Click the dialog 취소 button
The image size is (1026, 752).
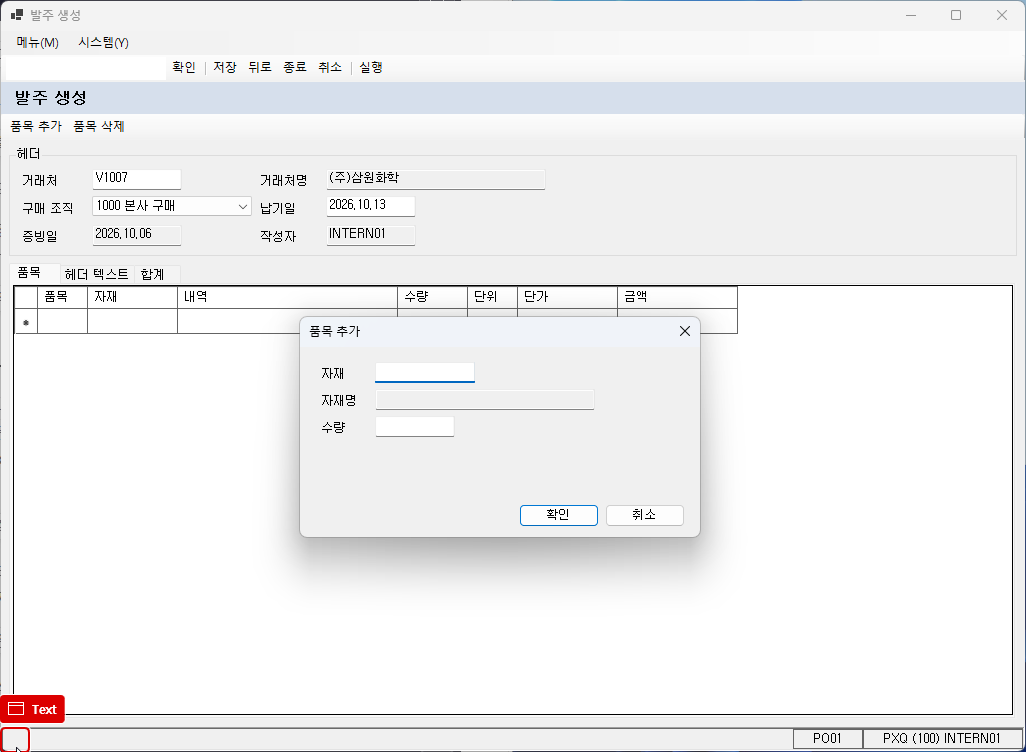click(x=645, y=515)
